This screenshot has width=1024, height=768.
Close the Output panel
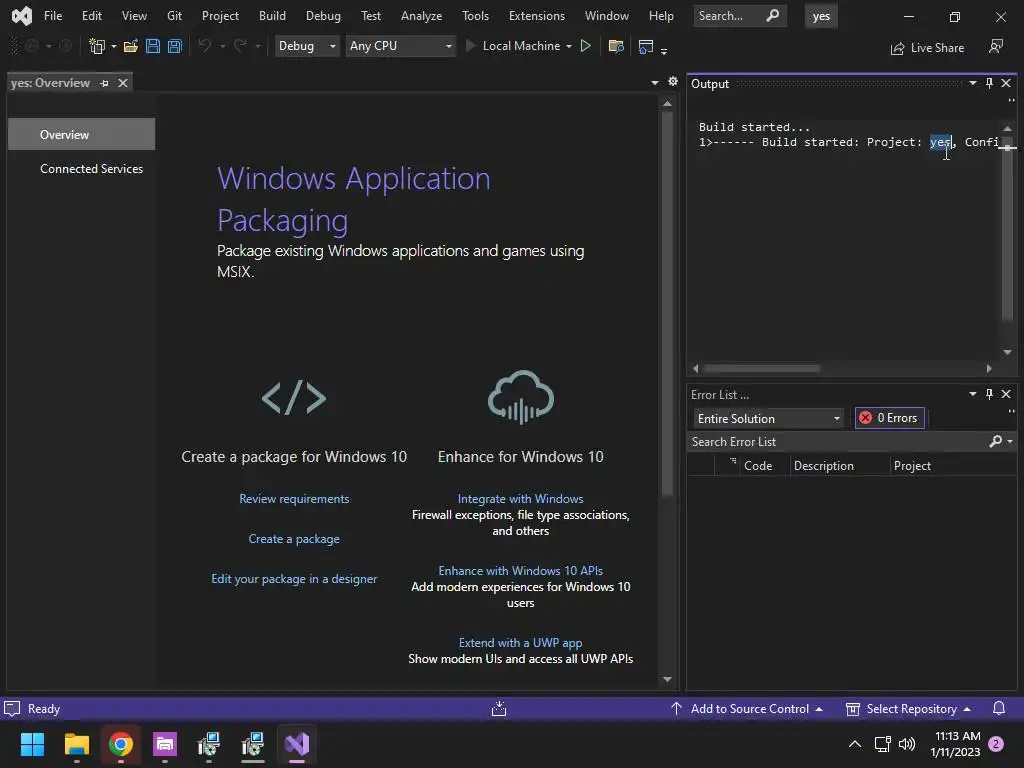1006,83
